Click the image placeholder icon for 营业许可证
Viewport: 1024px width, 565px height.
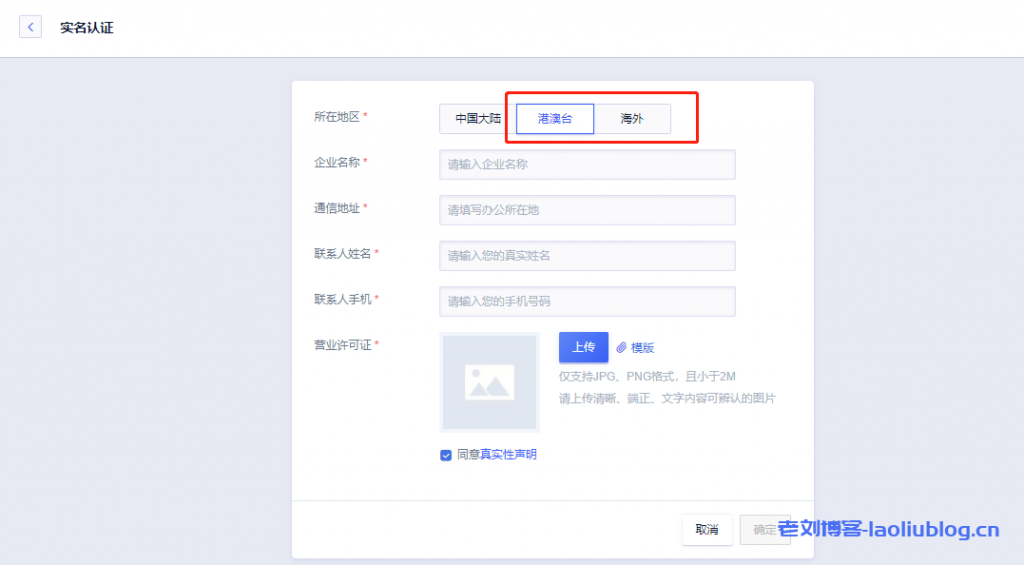click(x=489, y=382)
